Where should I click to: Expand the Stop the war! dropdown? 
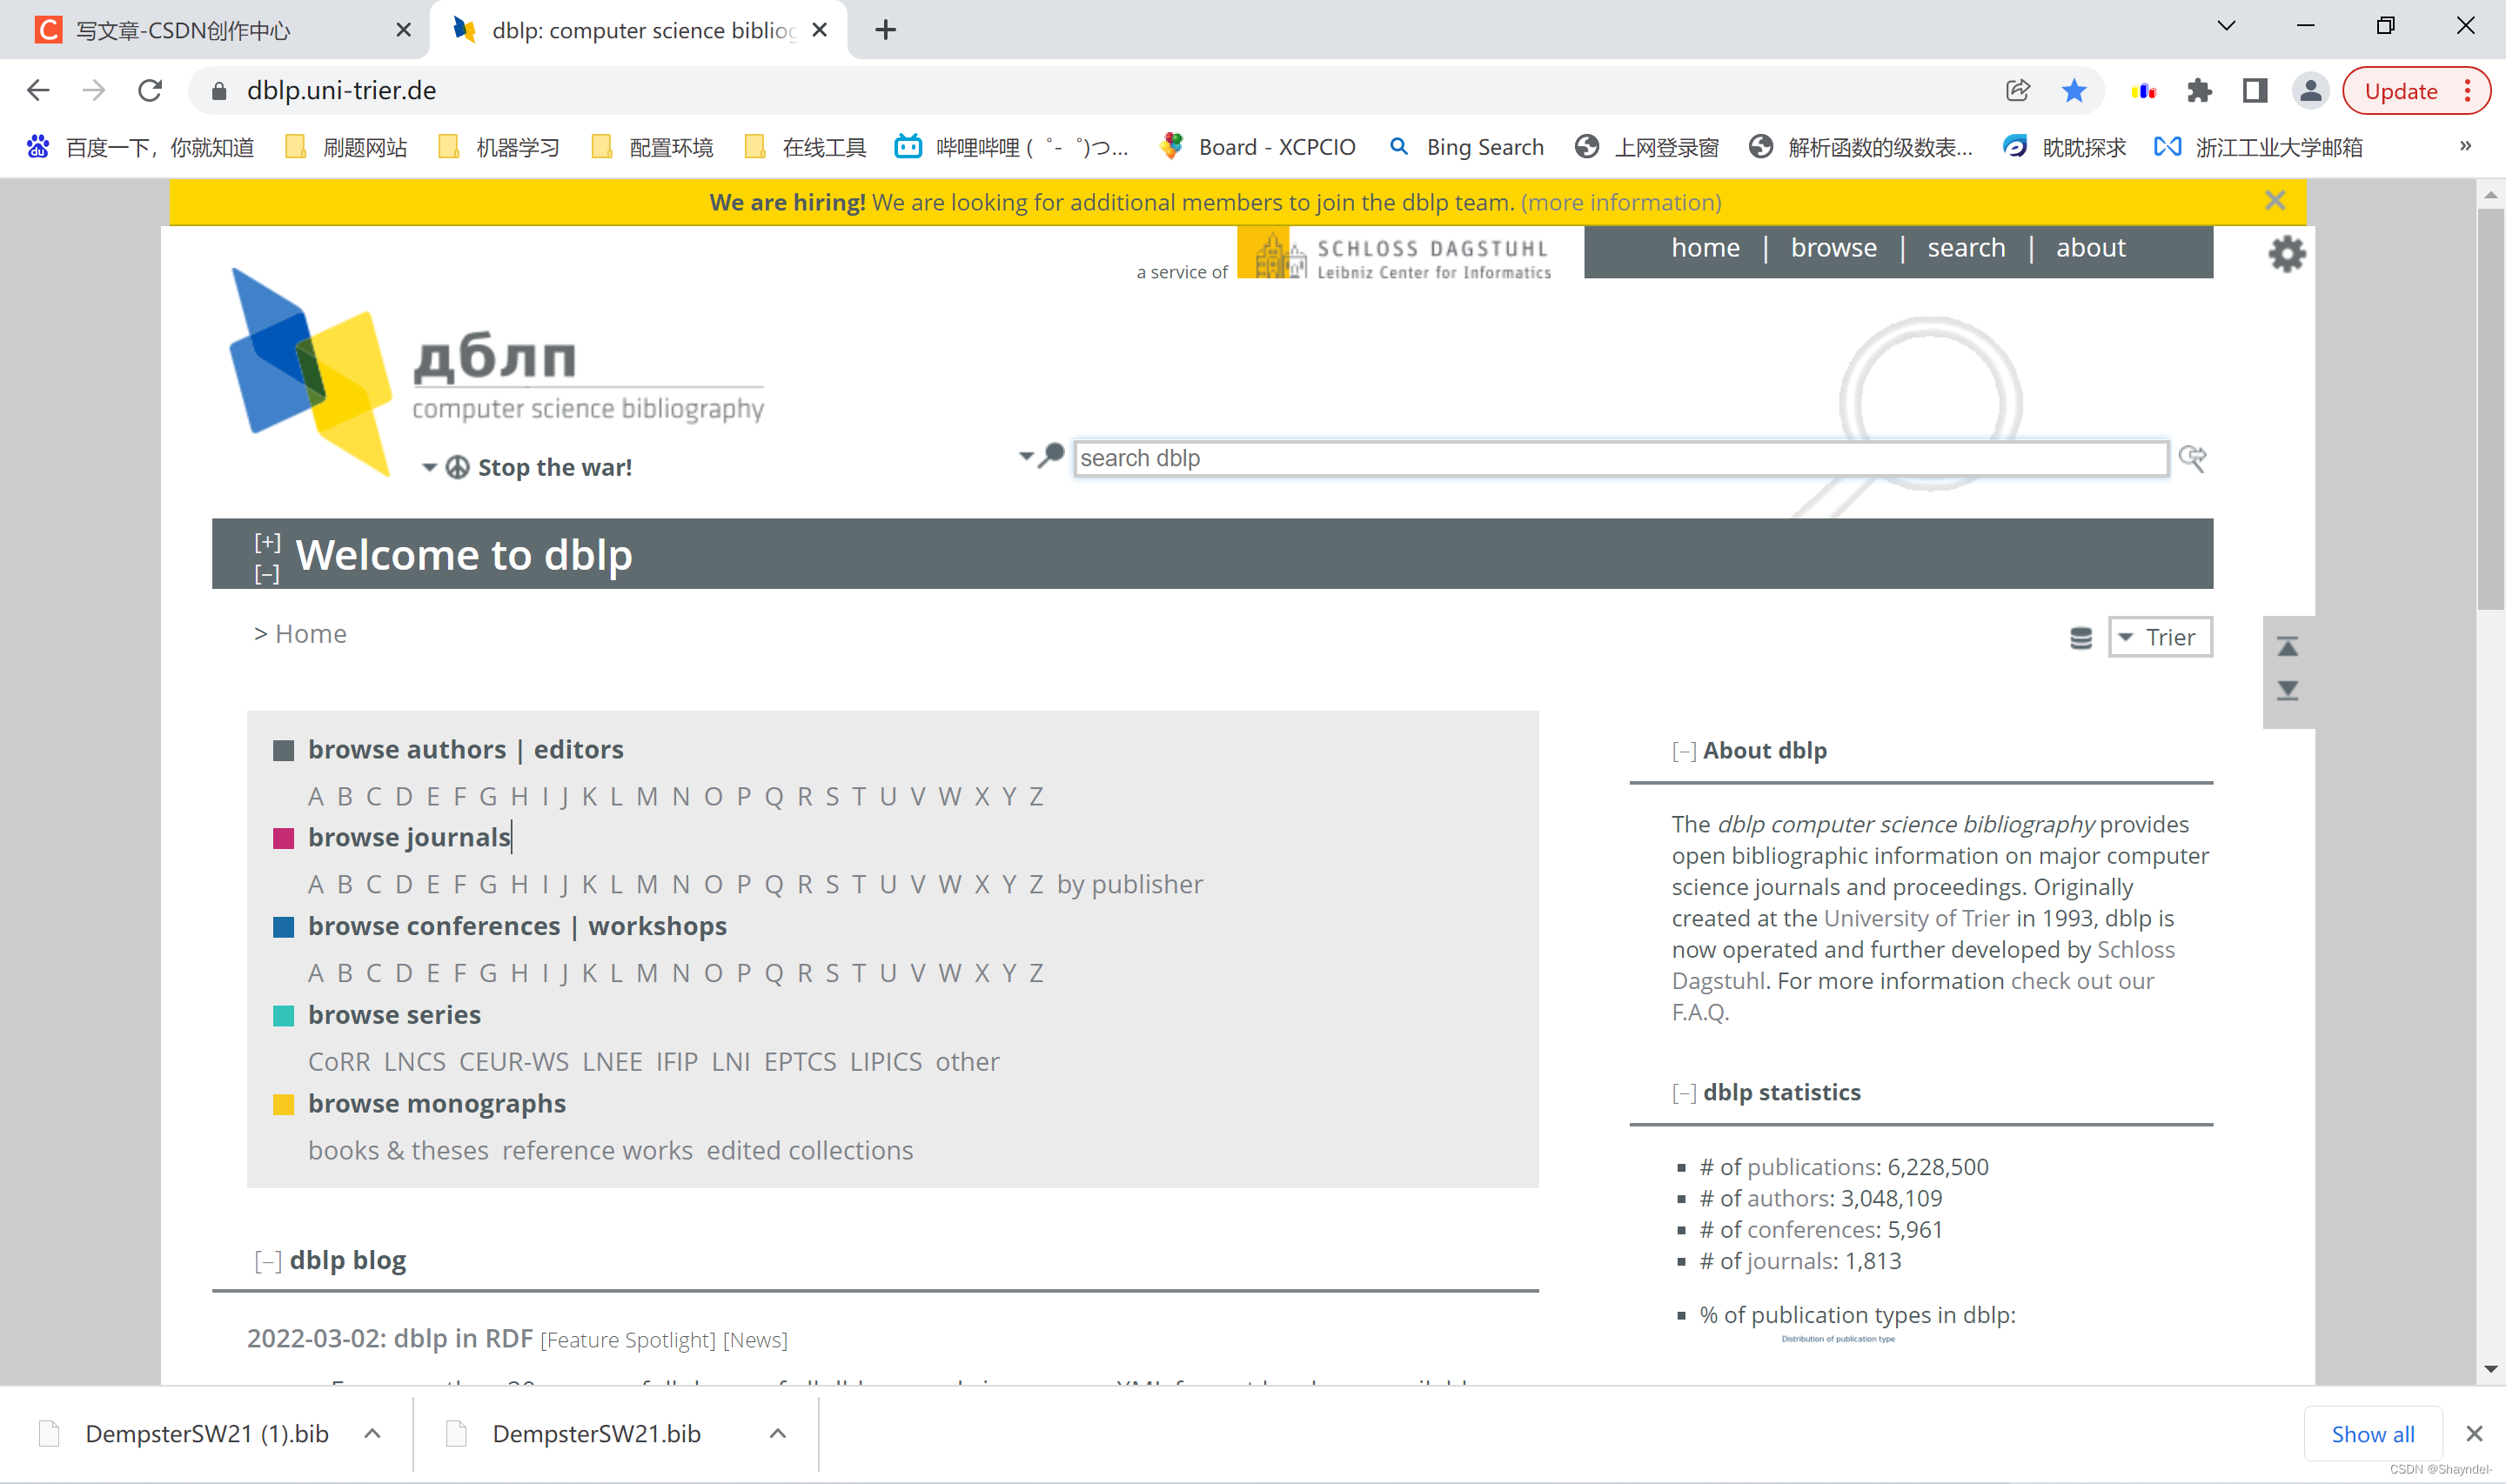(429, 467)
